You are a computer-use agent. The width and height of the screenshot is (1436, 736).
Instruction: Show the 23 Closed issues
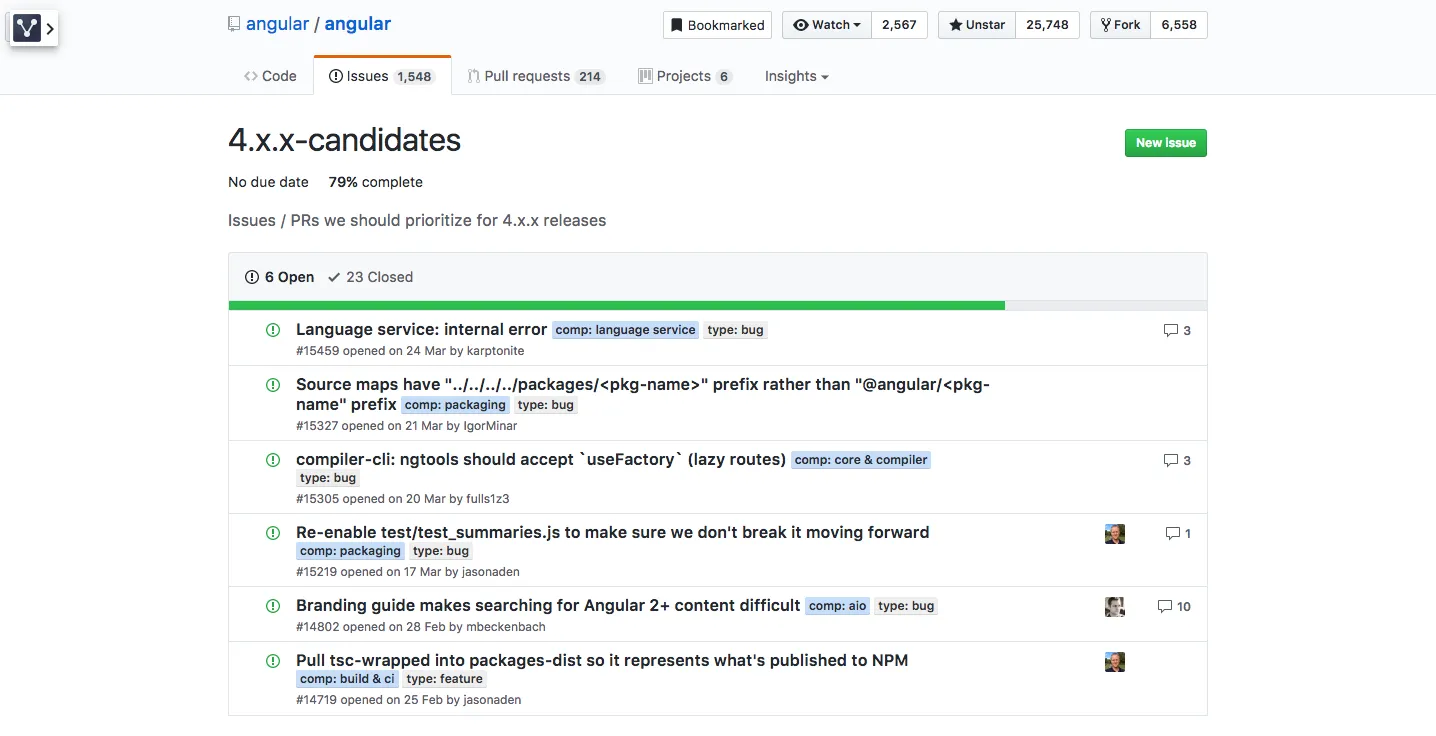pos(370,277)
